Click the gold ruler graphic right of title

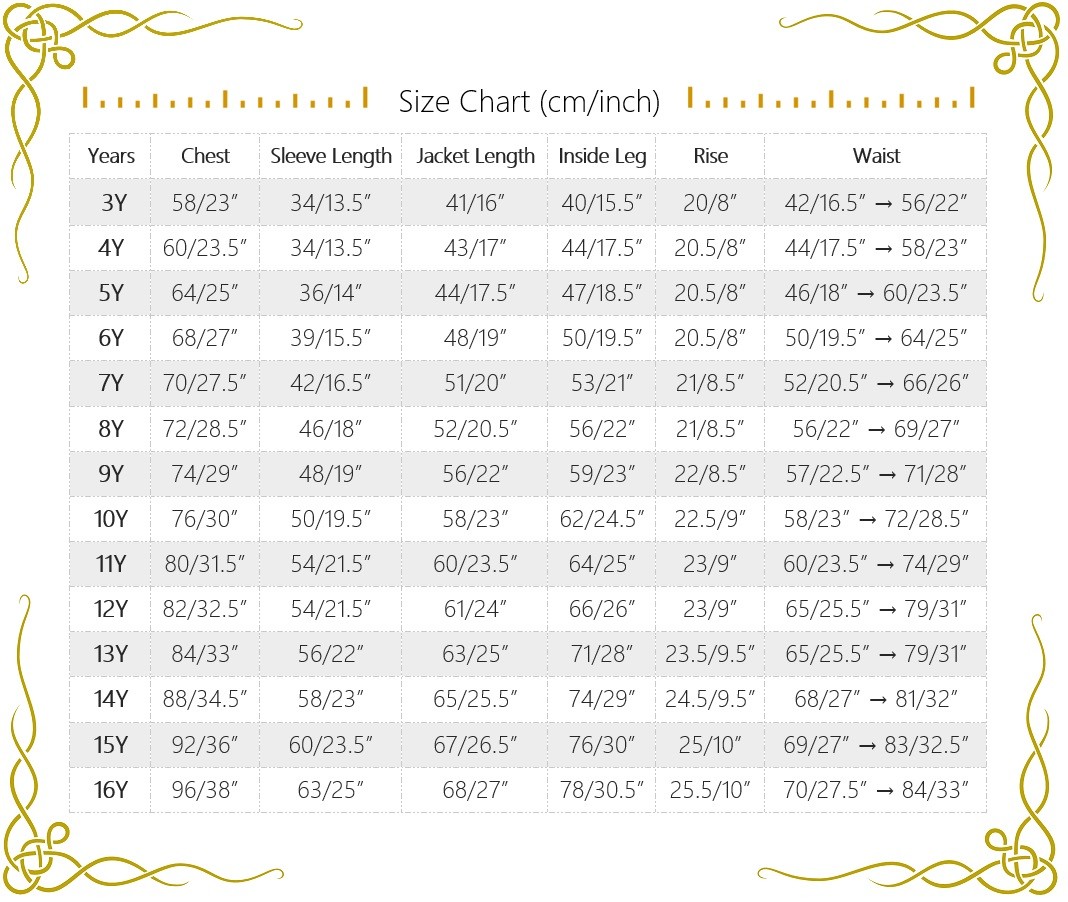coord(831,98)
